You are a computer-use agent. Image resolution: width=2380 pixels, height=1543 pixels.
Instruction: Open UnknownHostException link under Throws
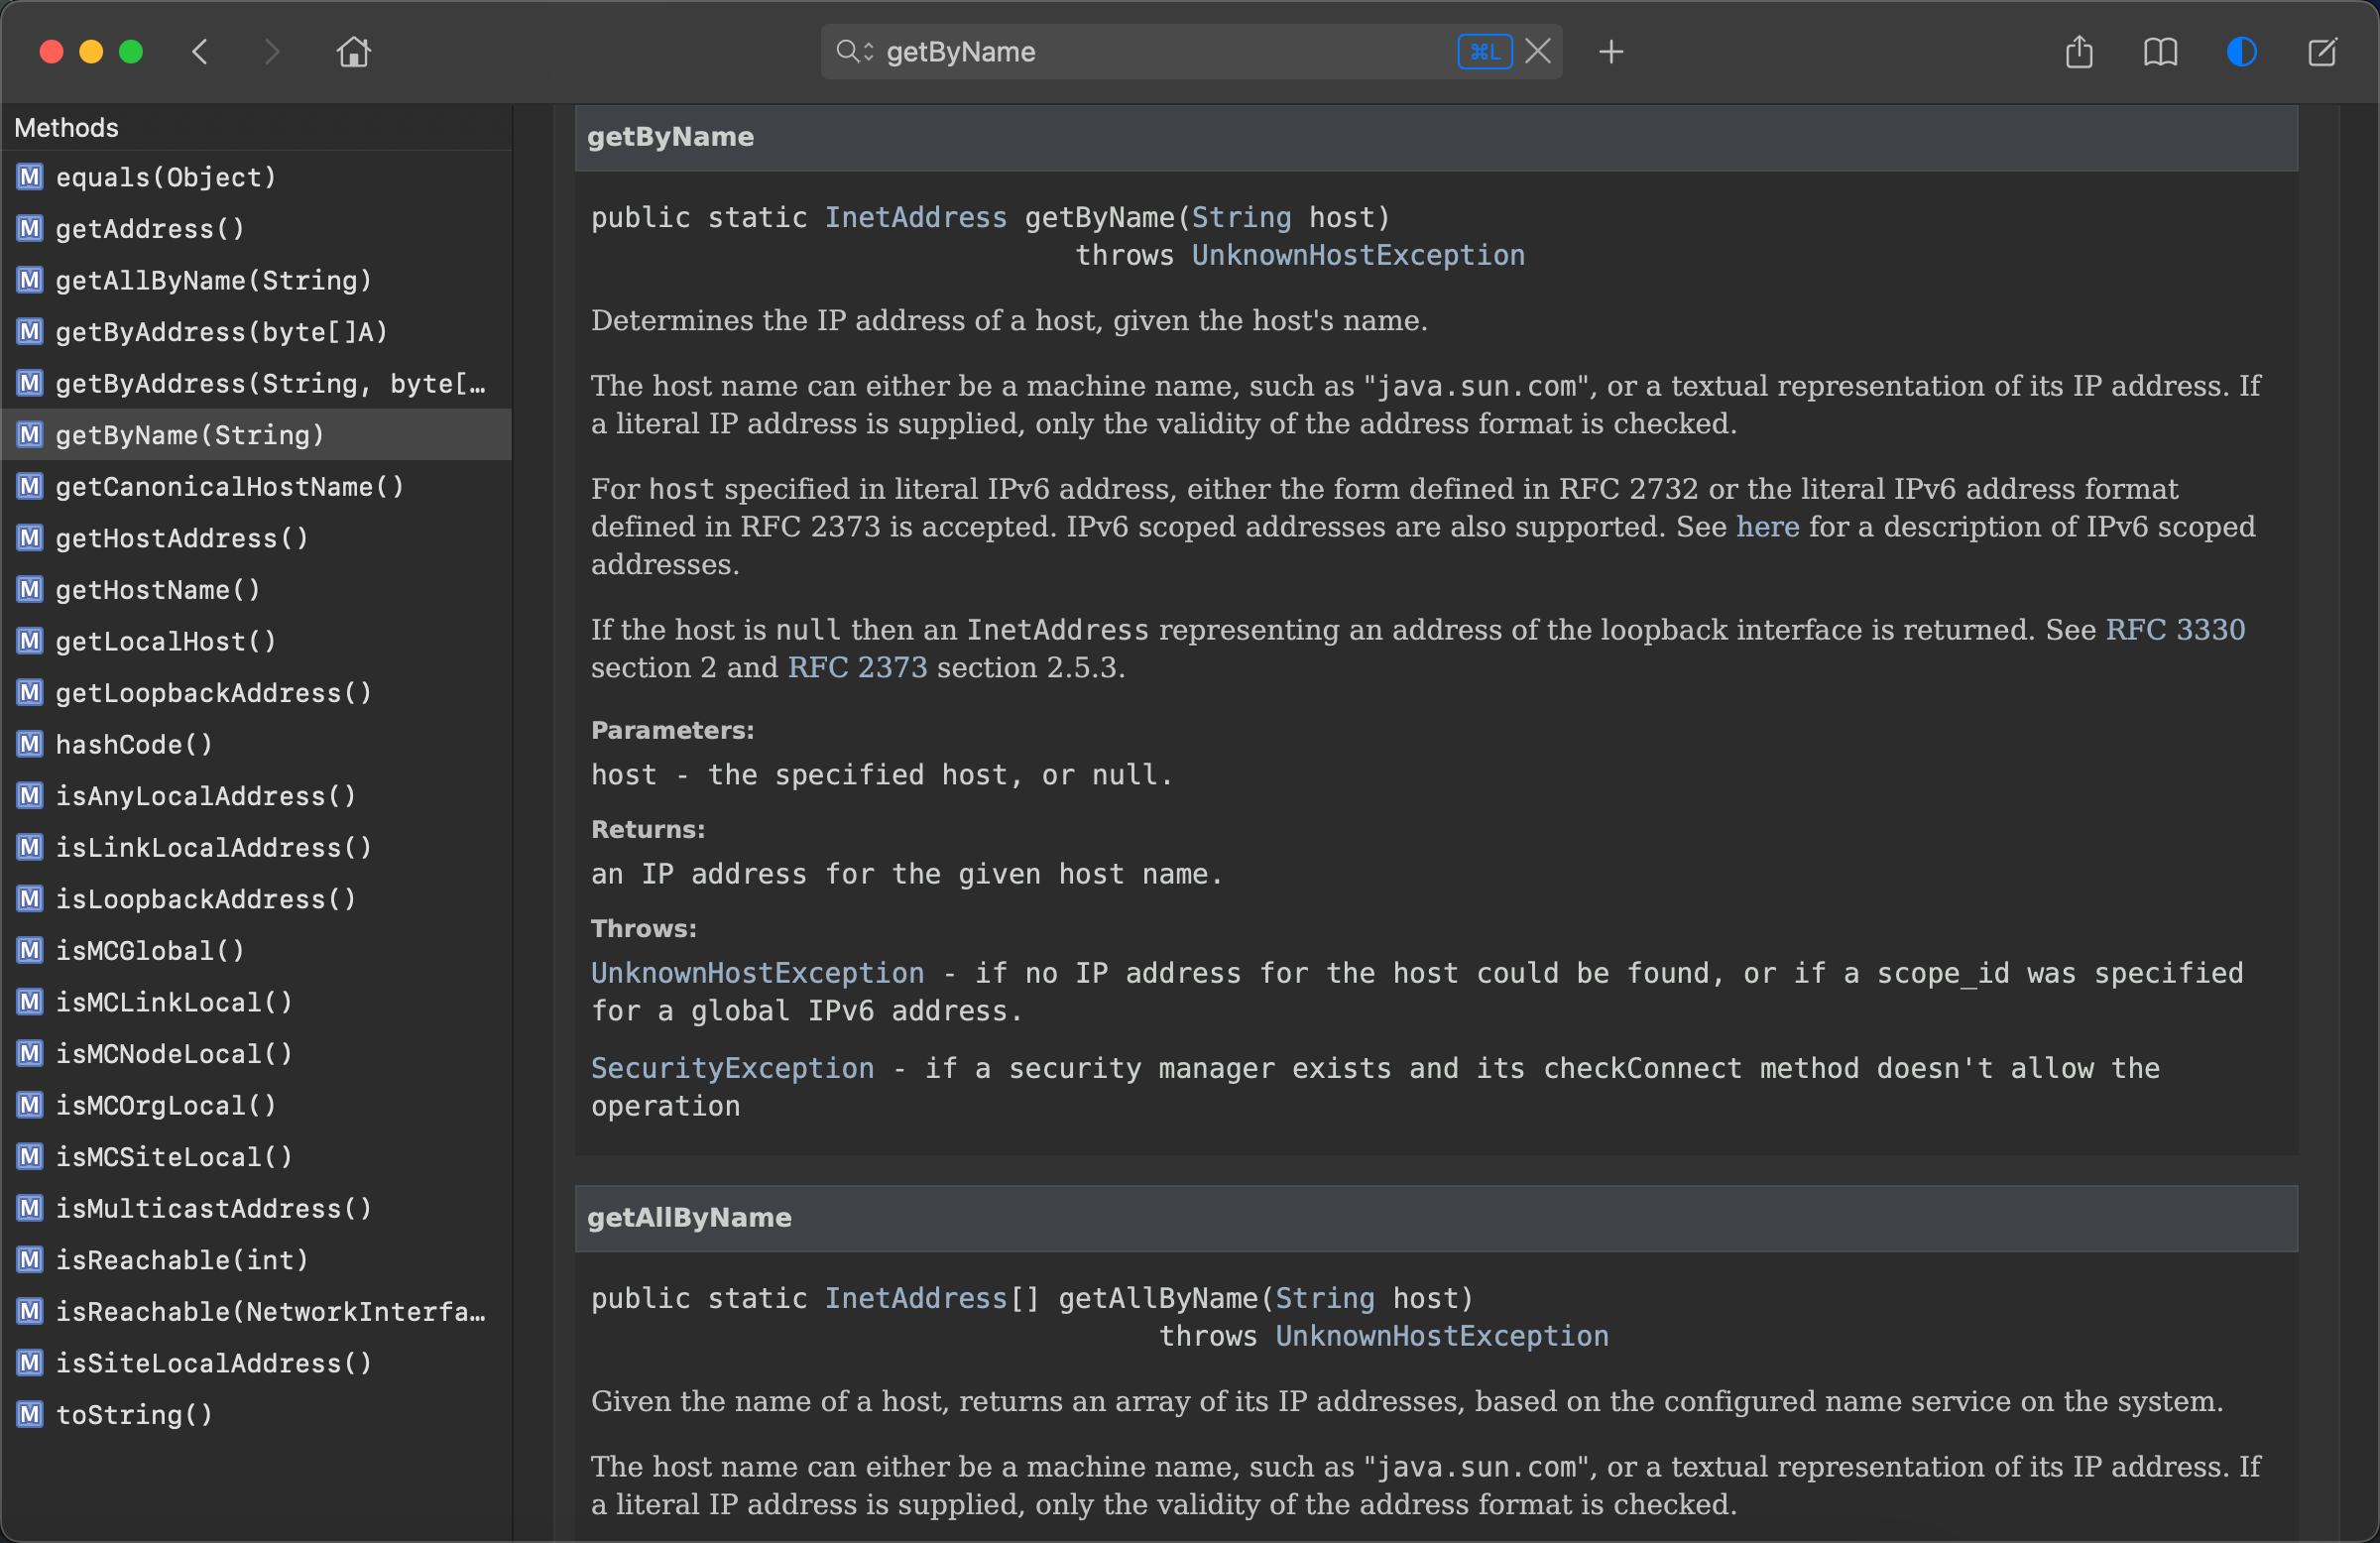[757, 973]
